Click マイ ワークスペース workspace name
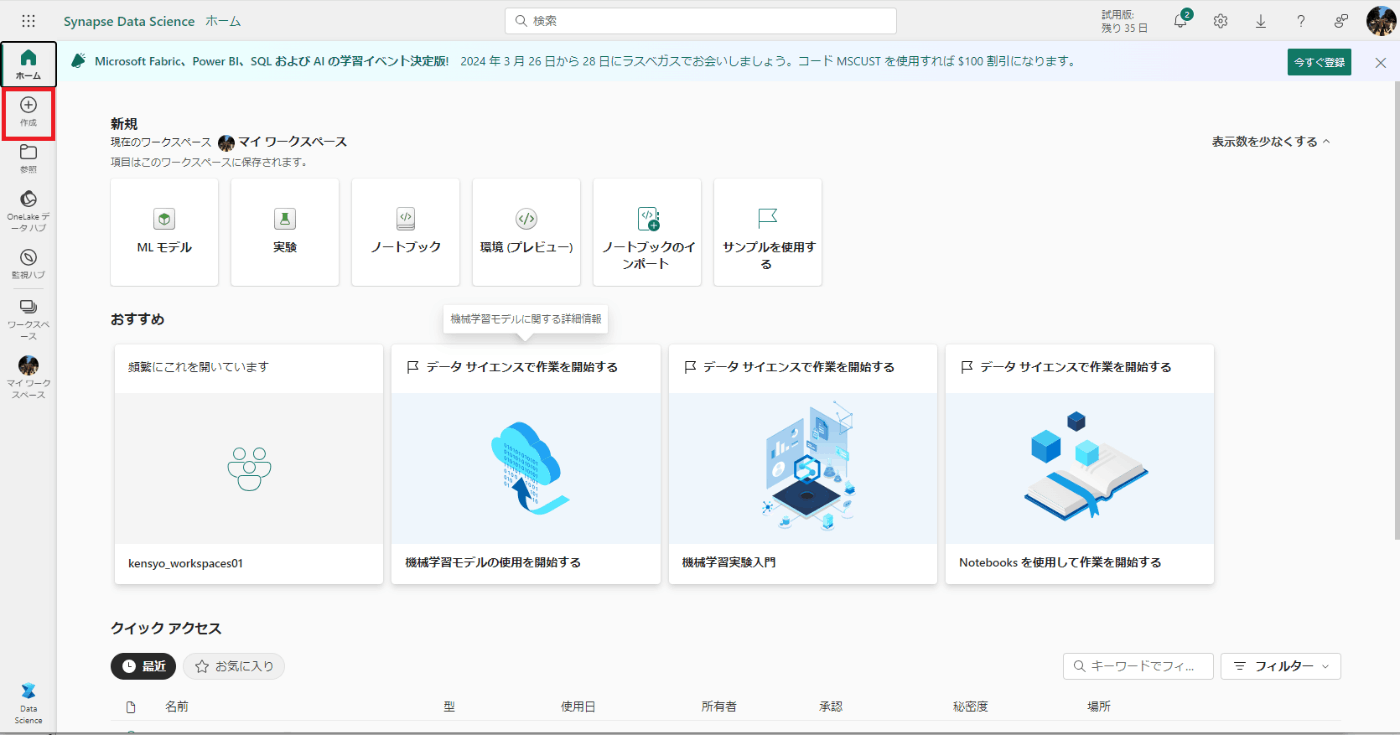This screenshot has height=735, width=1400. pos(292,142)
